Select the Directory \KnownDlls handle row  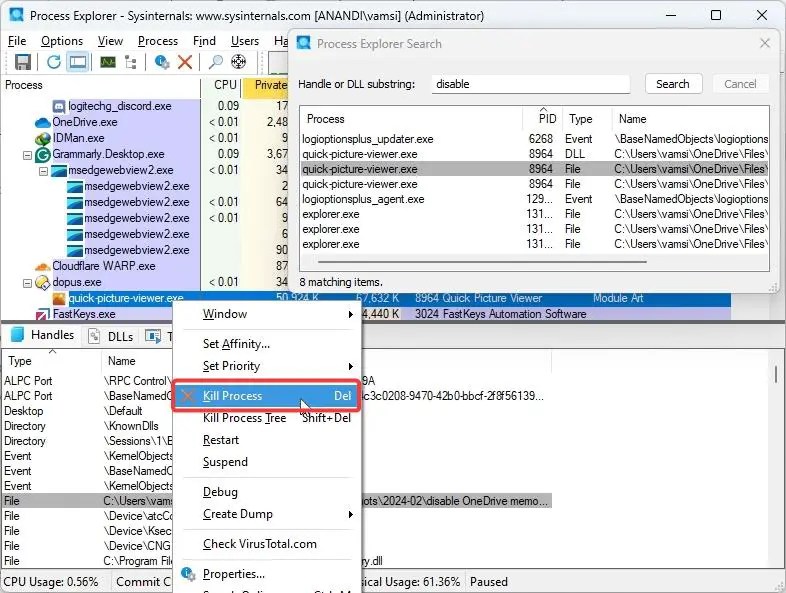click(87, 426)
